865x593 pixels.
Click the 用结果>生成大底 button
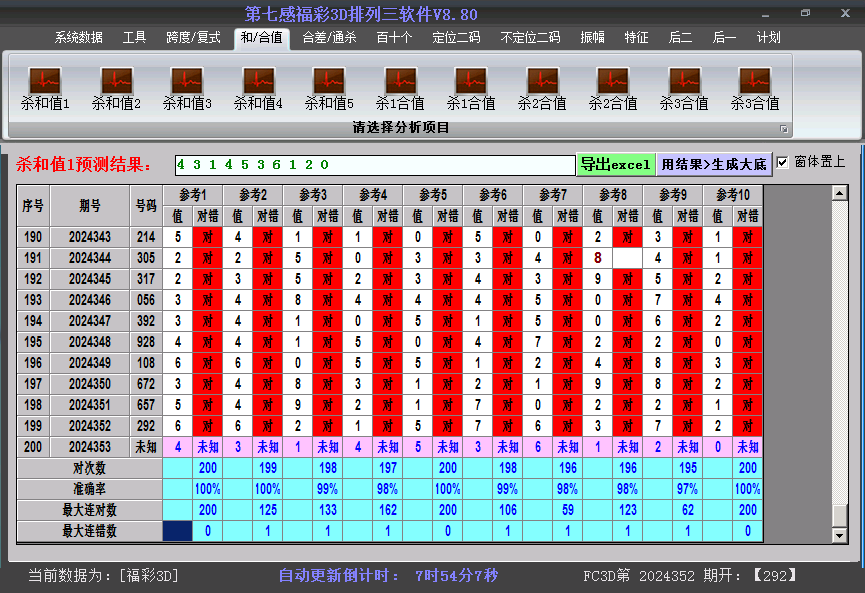click(x=714, y=164)
